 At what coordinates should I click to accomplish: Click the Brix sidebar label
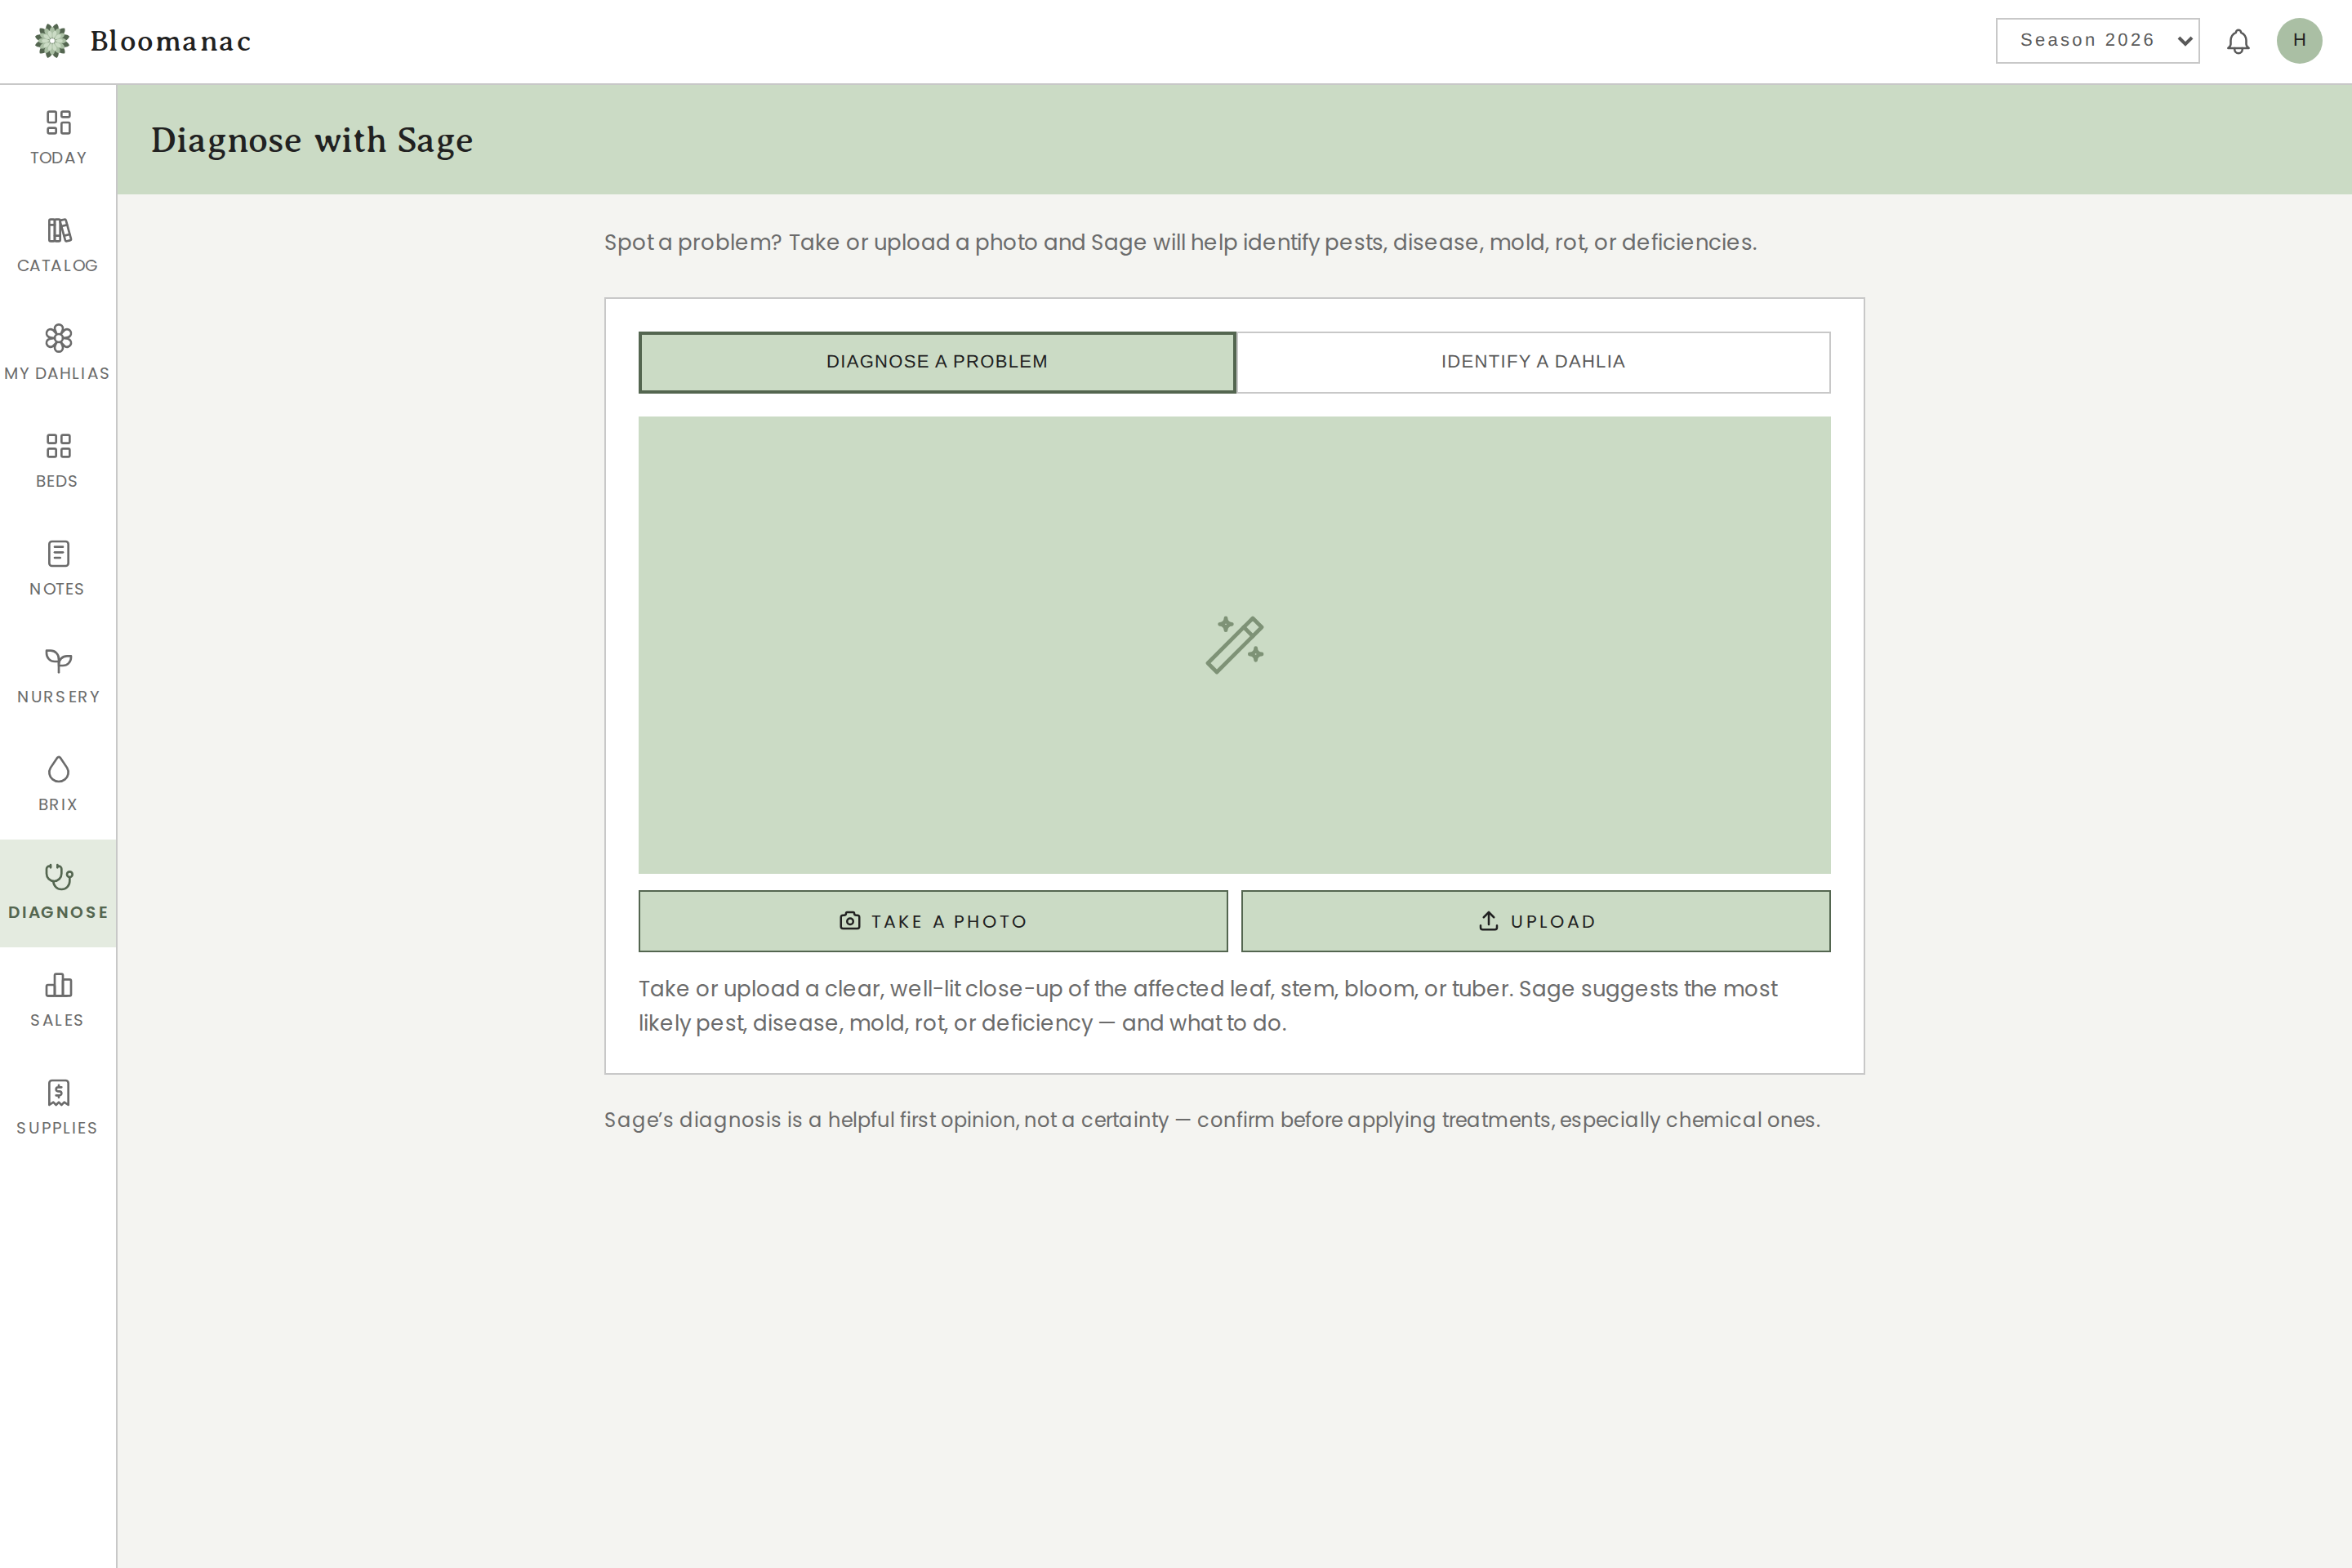pos(58,805)
